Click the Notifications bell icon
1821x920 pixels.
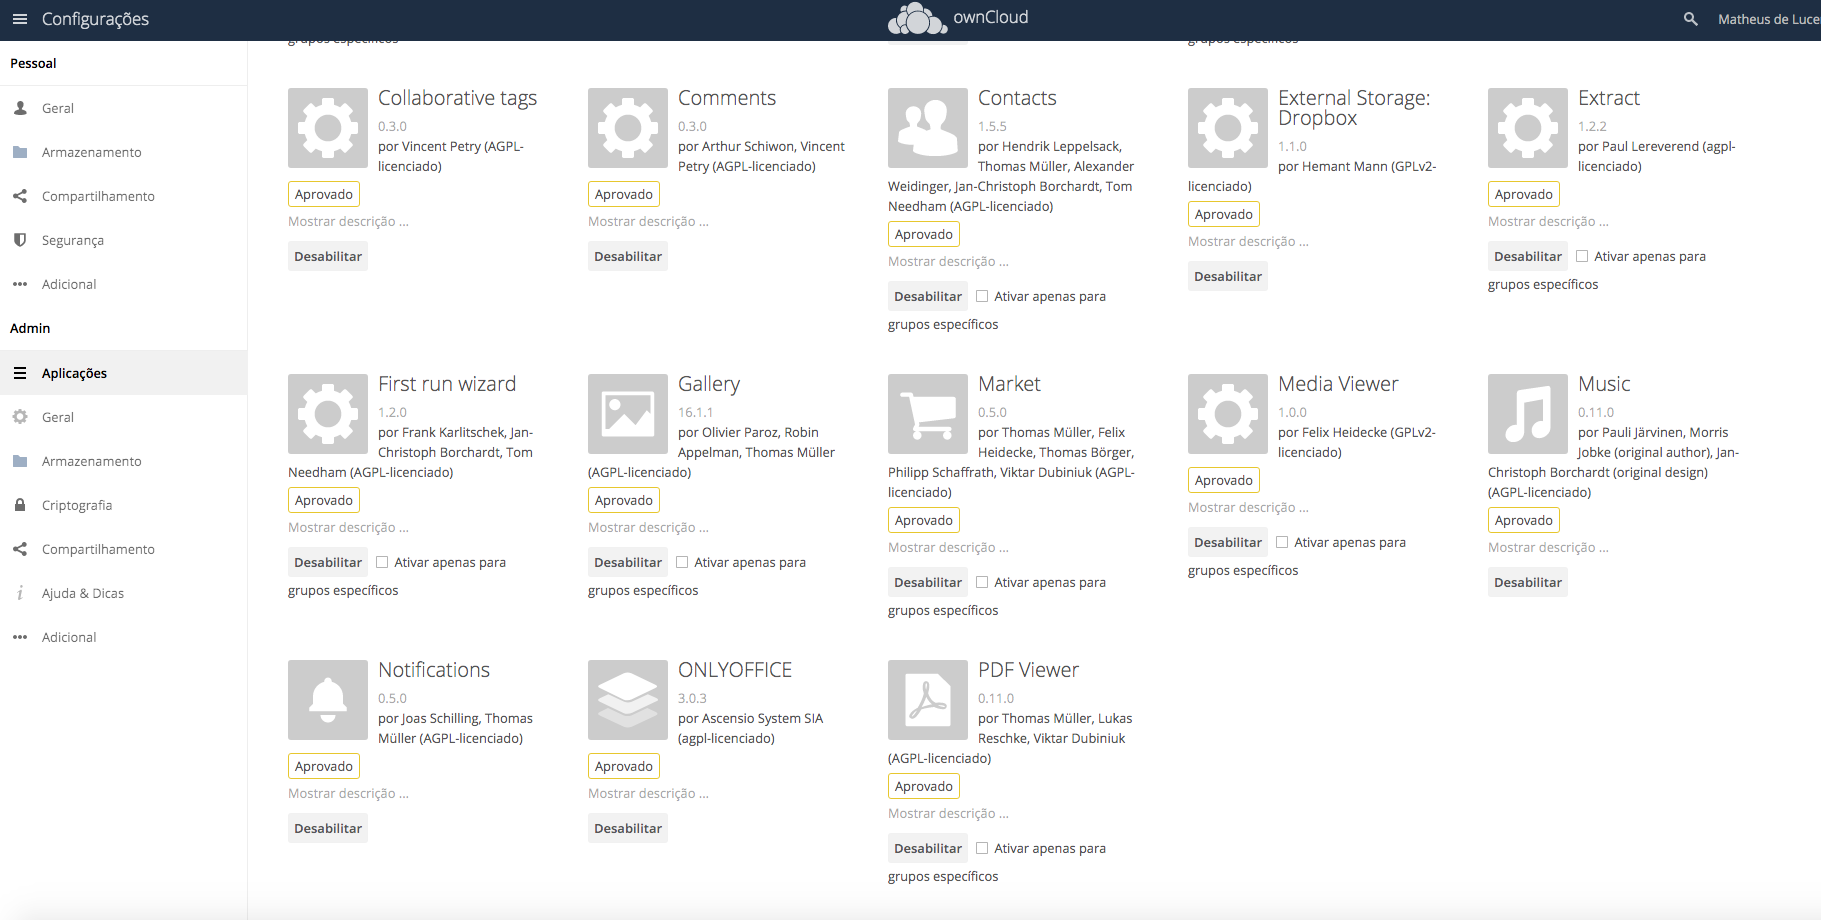coord(328,700)
